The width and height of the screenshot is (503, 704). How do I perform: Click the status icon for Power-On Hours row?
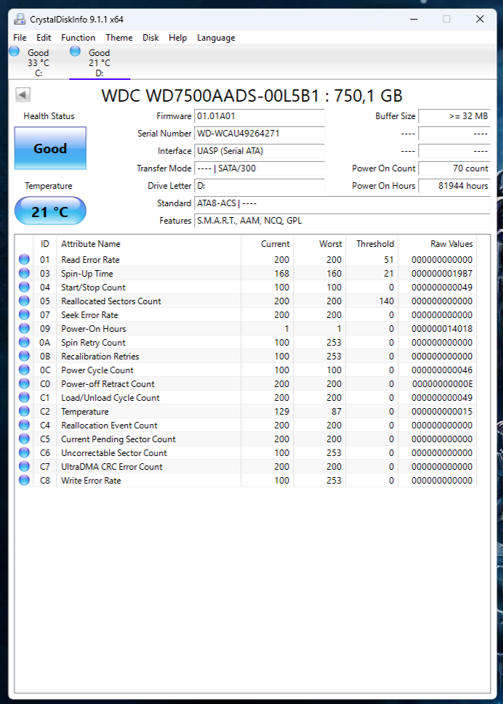[x=24, y=328]
